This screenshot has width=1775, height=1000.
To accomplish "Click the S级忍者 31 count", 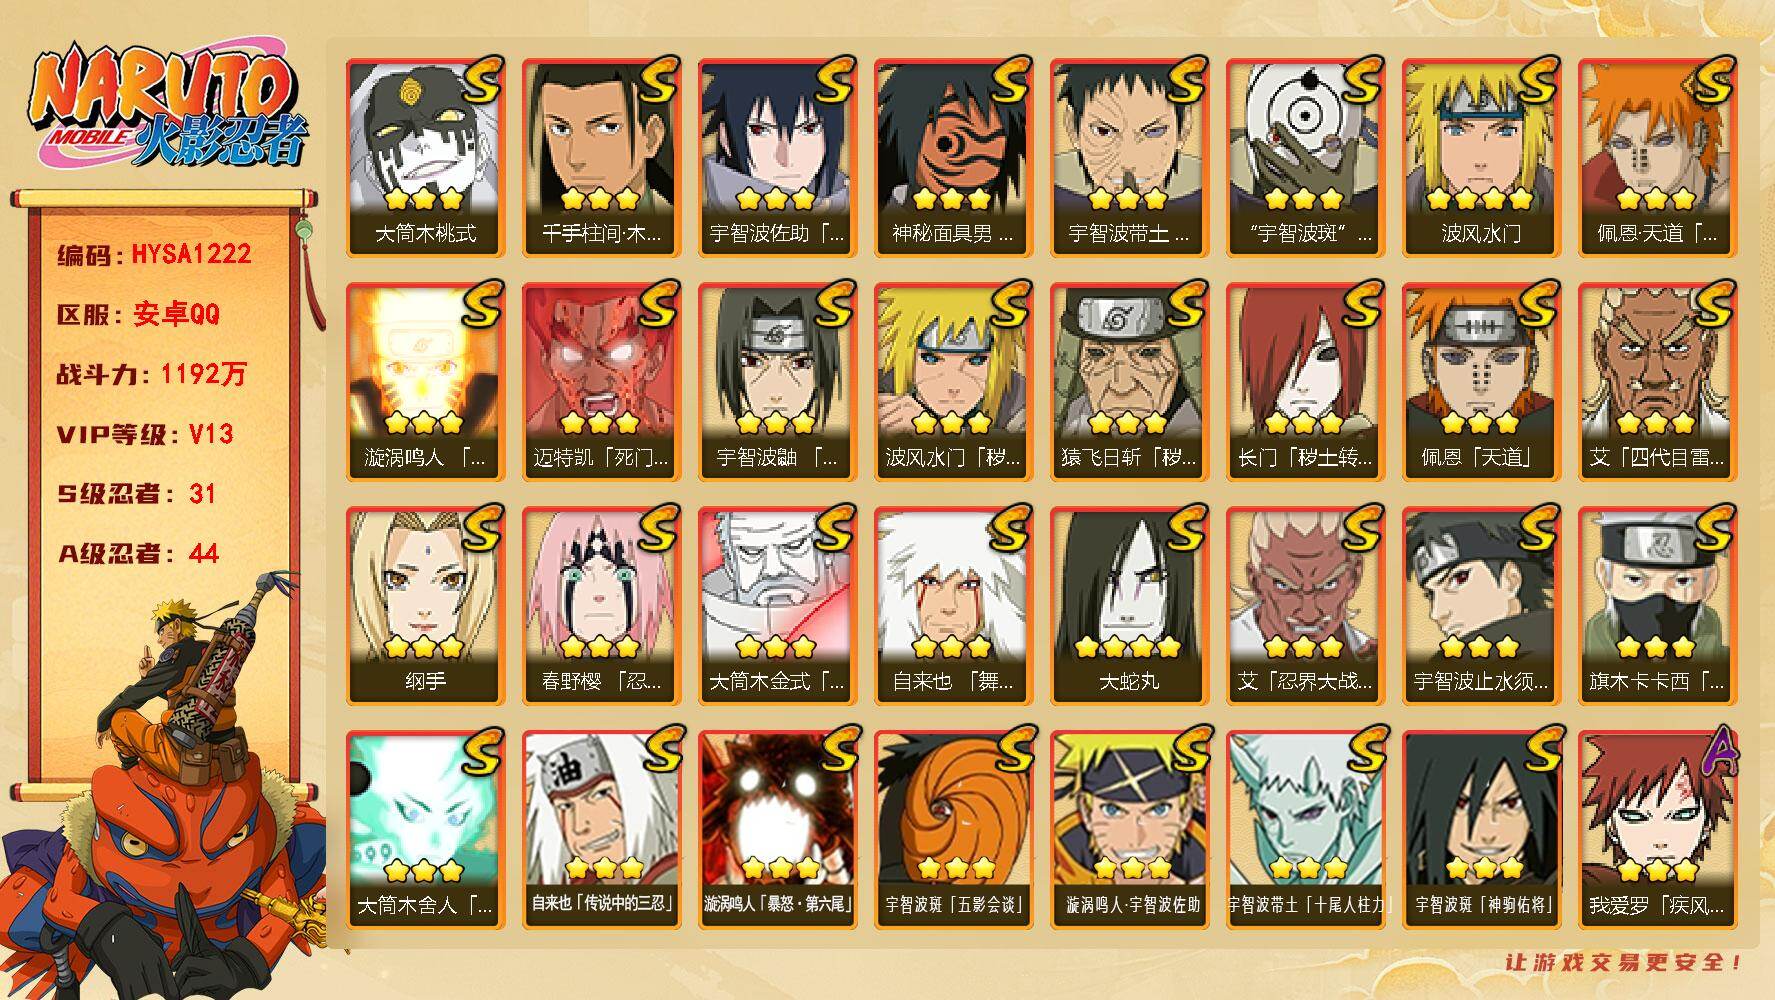I will 137,494.
